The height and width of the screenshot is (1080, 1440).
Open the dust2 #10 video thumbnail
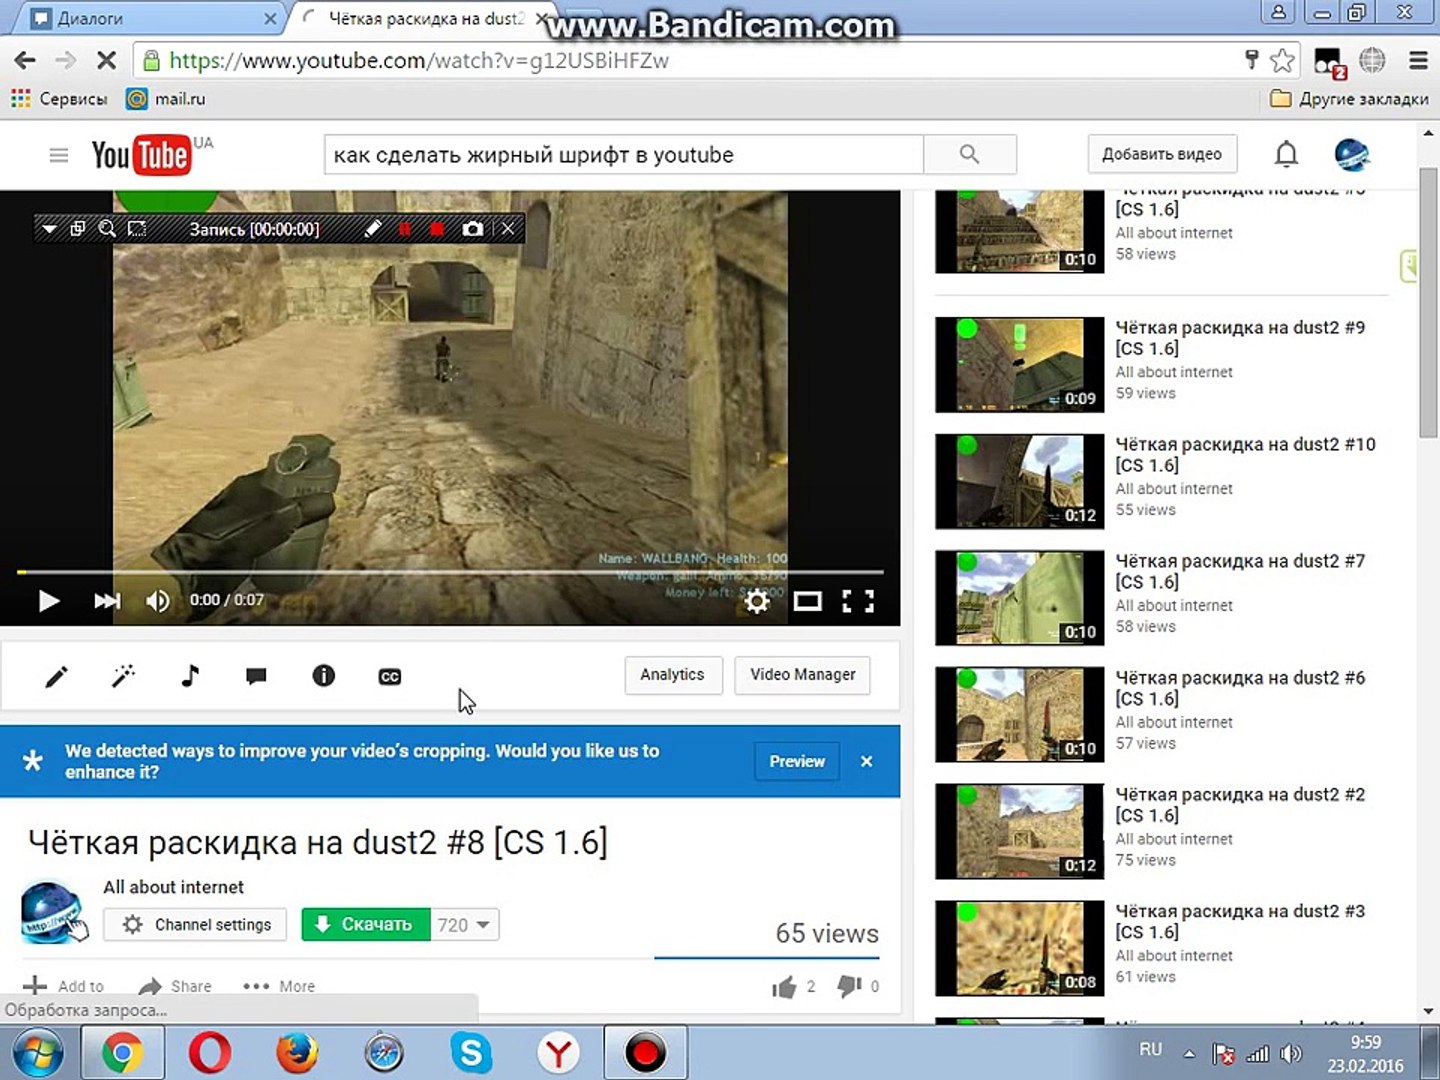click(1019, 482)
